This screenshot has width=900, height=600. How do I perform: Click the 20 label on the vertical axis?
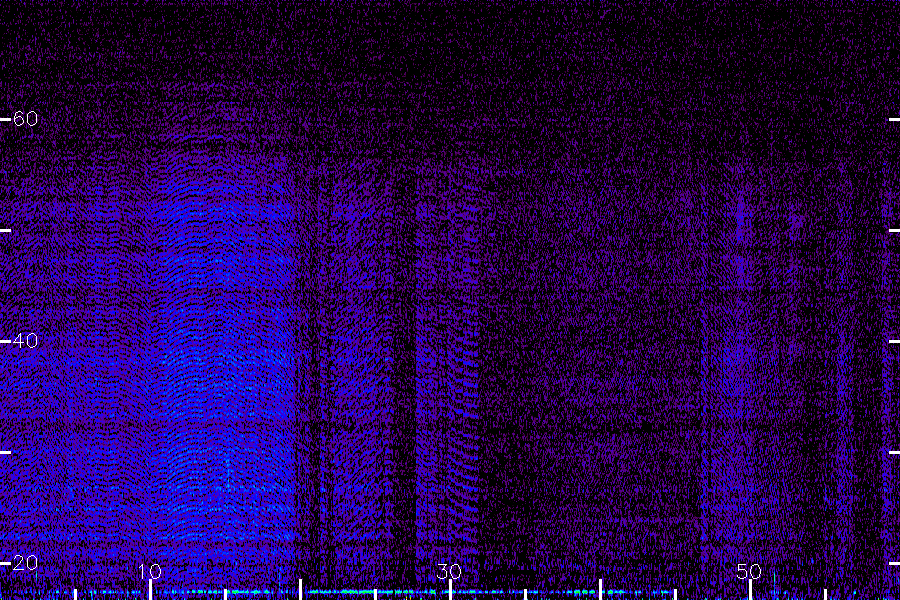click(x=25, y=563)
